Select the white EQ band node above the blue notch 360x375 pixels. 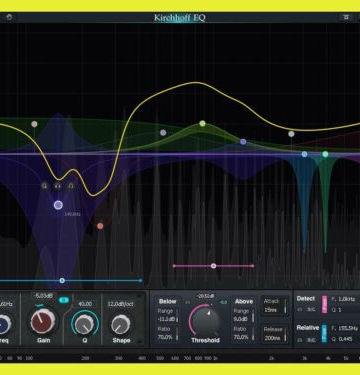[x=291, y=134]
